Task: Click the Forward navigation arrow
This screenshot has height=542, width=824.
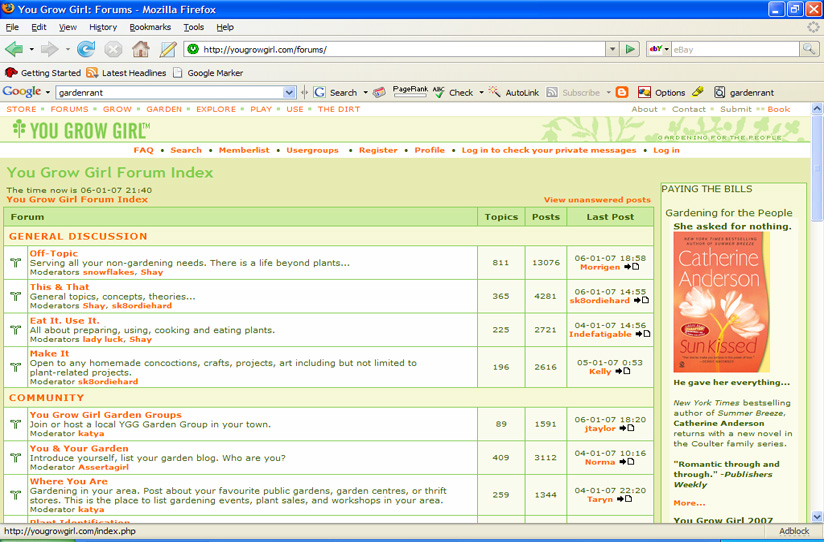Action: click(x=50, y=49)
